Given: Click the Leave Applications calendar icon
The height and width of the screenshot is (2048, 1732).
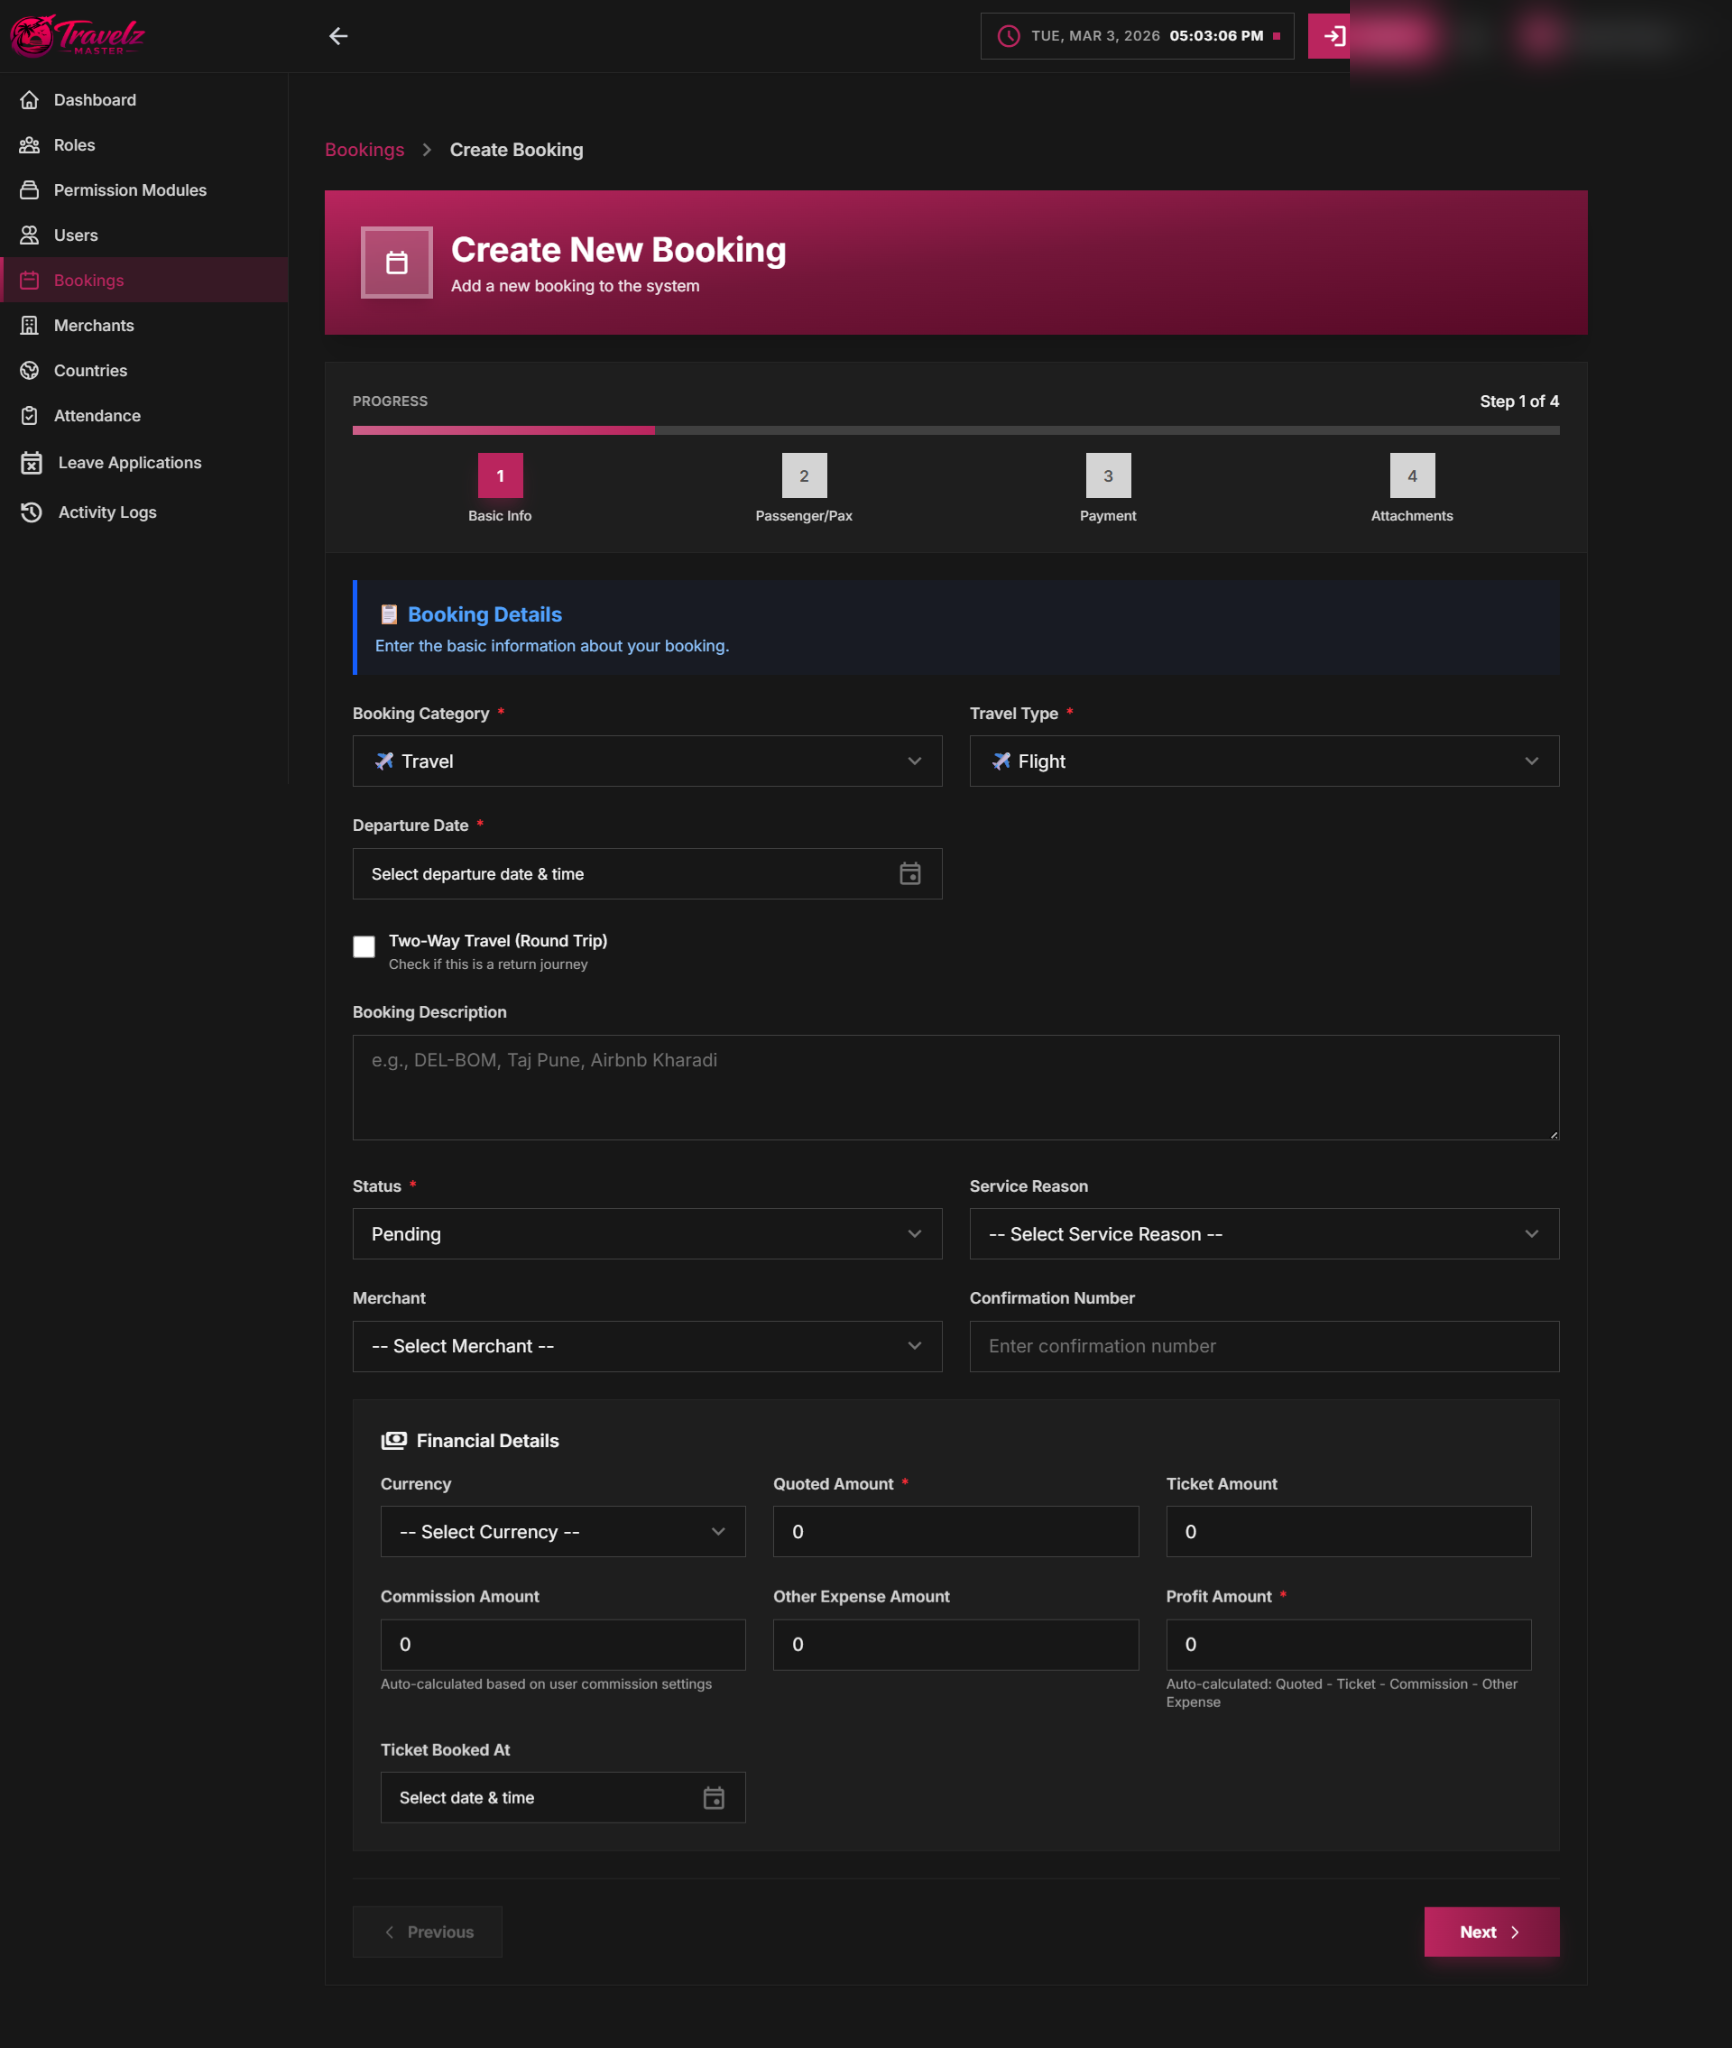Looking at the screenshot, I should point(32,463).
